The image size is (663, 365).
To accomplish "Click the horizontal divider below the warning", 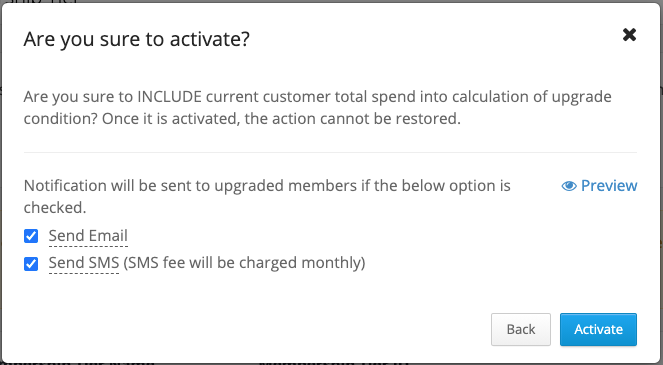I will click(x=330, y=152).
